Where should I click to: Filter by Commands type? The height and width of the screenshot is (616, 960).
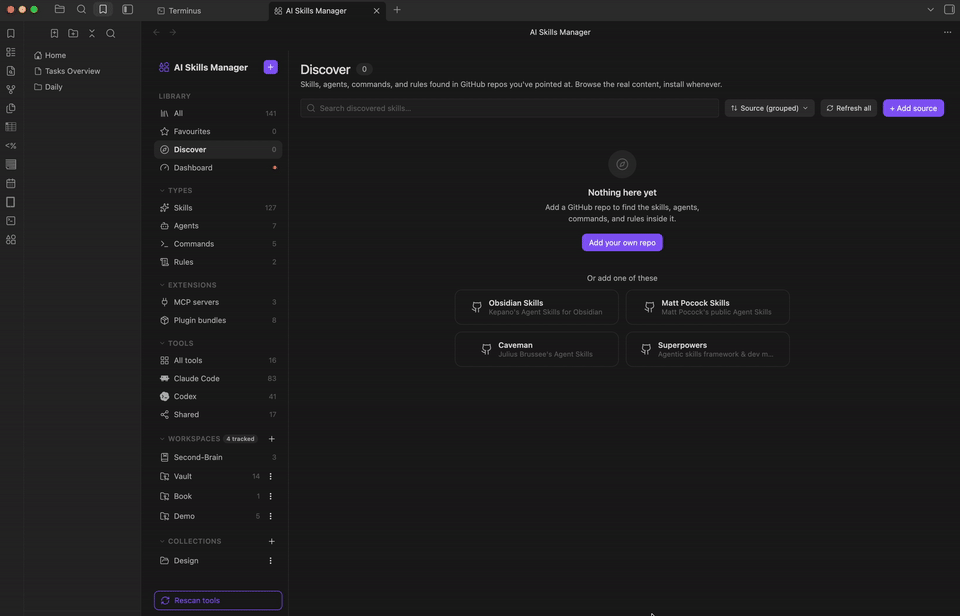218,244
